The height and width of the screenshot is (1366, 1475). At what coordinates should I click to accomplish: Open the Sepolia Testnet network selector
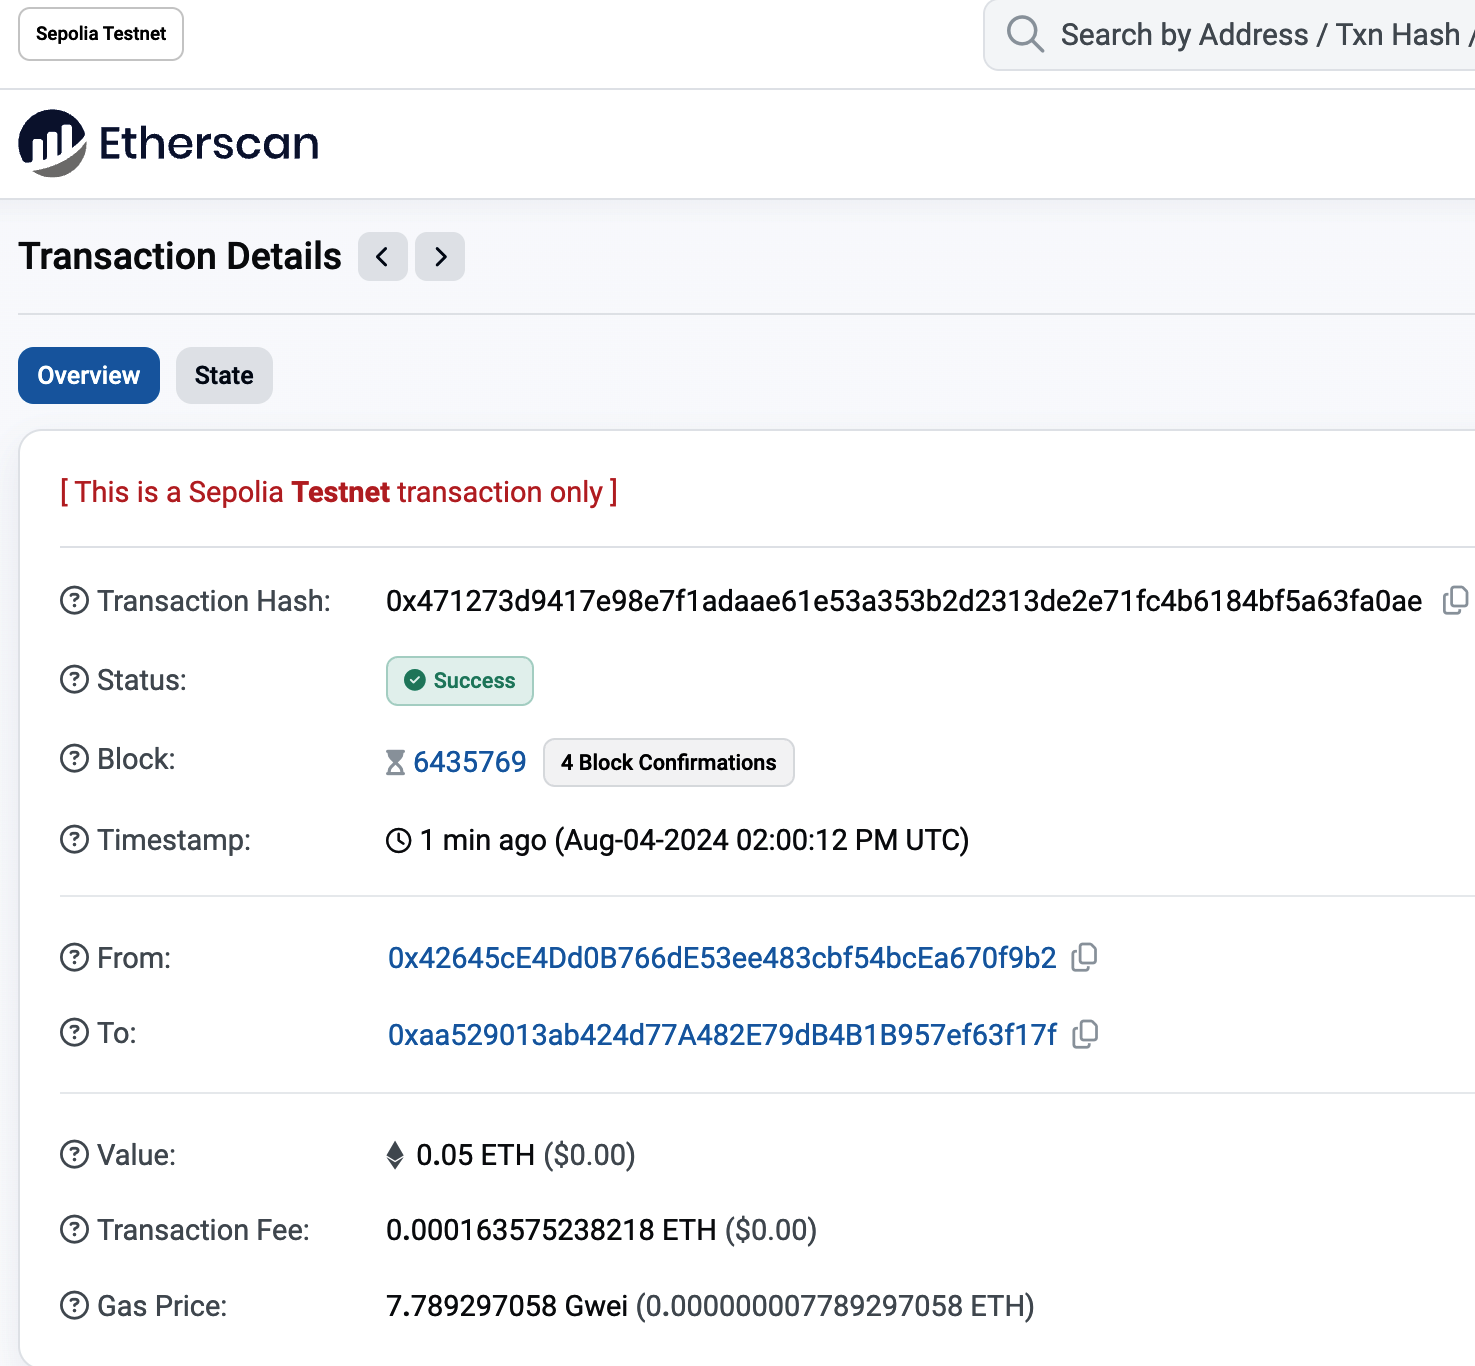pyautogui.click(x=100, y=33)
